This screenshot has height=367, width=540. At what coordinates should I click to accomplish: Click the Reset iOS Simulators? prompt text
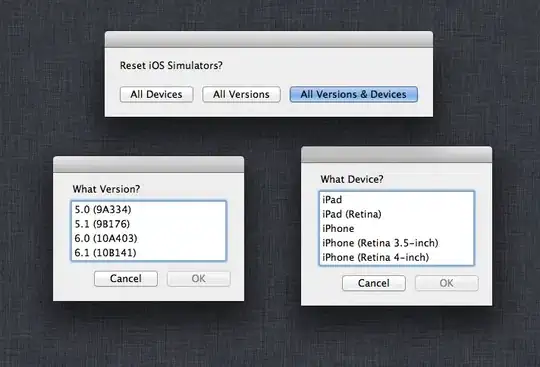[171, 65]
